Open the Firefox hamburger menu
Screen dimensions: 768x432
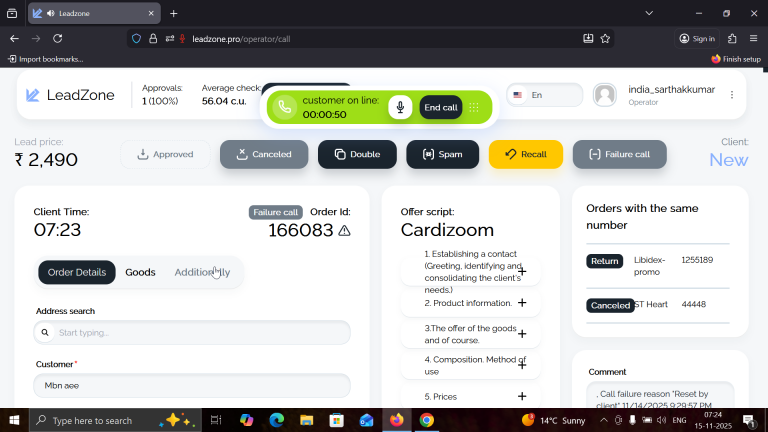pyautogui.click(x=754, y=39)
